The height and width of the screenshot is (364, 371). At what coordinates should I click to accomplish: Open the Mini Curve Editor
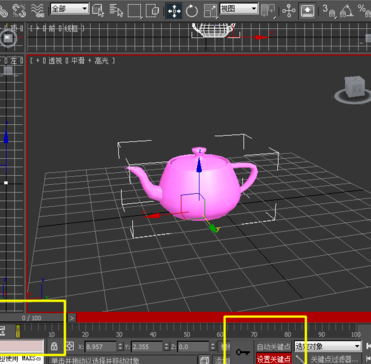click(x=2, y=331)
